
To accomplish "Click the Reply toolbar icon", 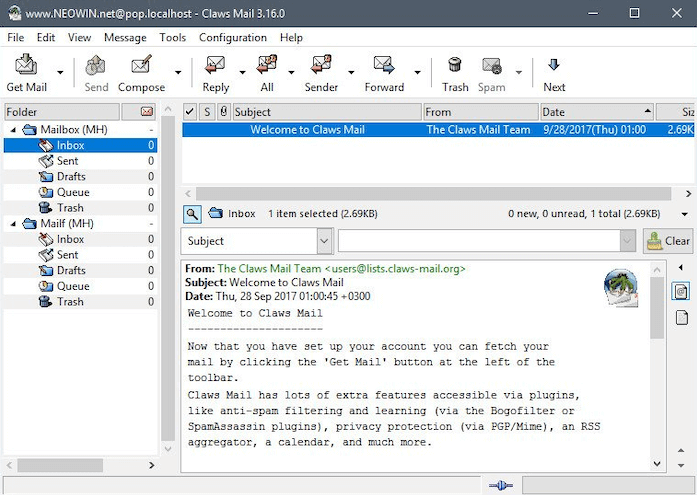I will pos(215,66).
